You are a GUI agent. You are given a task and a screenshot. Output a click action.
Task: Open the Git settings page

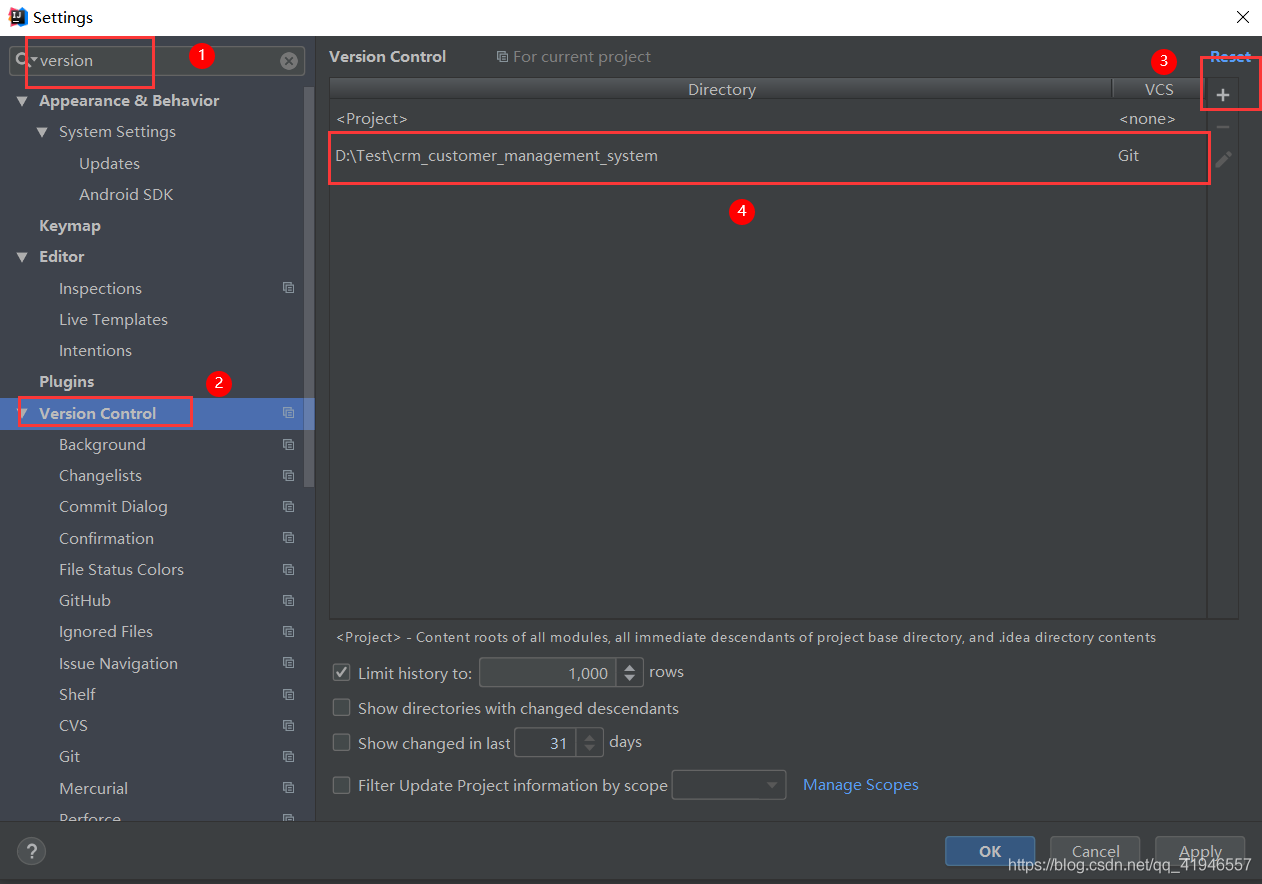tap(69, 756)
